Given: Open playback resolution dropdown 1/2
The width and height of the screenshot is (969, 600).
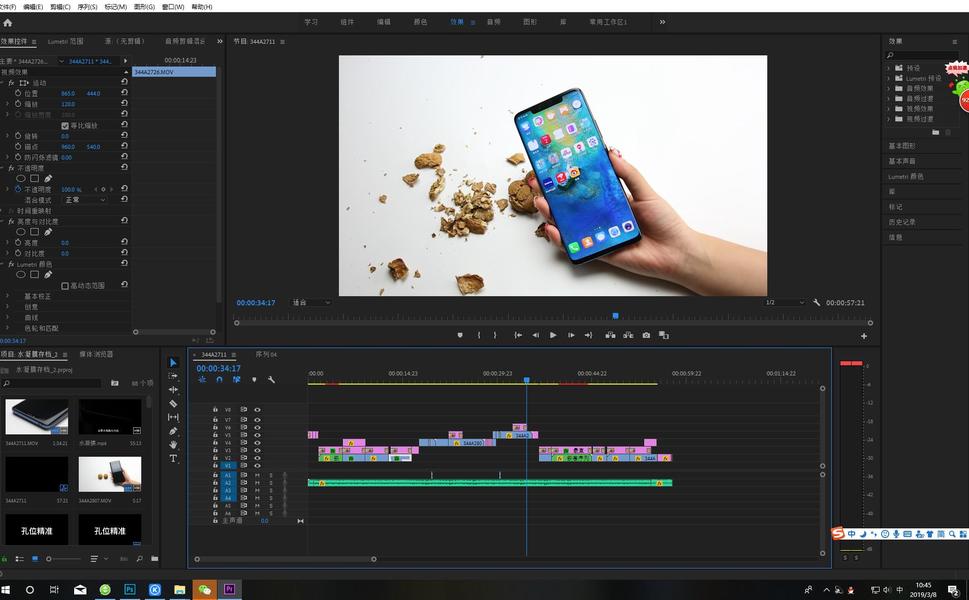Looking at the screenshot, I should coord(784,303).
